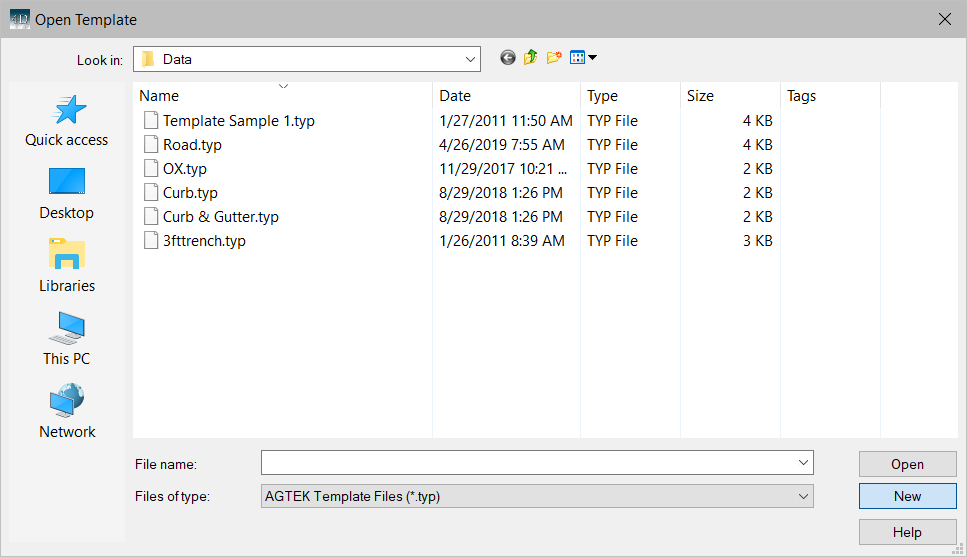Click the Back navigation arrow icon
The width and height of the screenshot is (967, 557).
pyautogui.click(x=508, y=58)
